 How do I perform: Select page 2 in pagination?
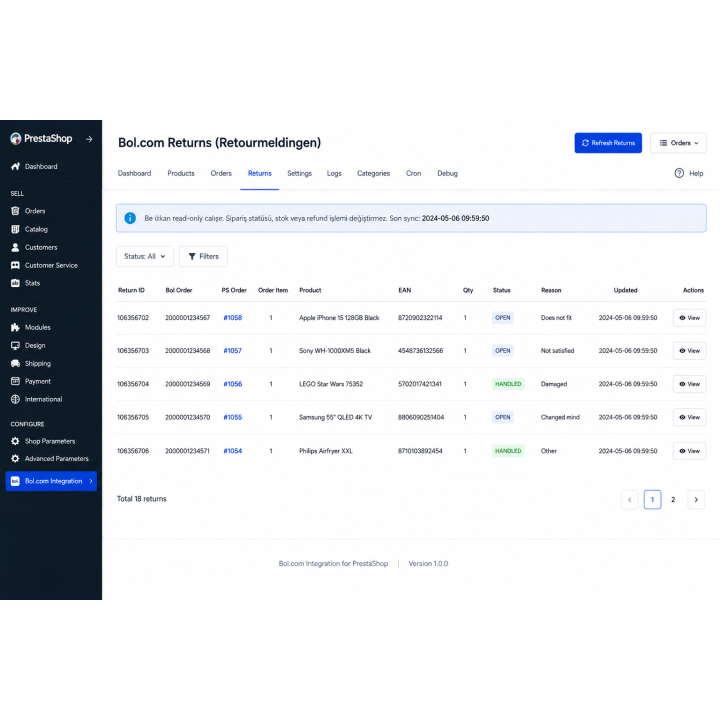[673, 500]
